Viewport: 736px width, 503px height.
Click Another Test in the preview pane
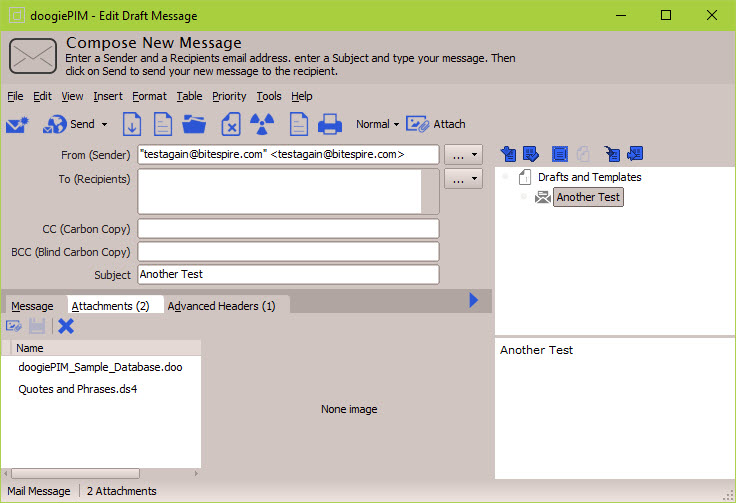(x=537, y=350)
